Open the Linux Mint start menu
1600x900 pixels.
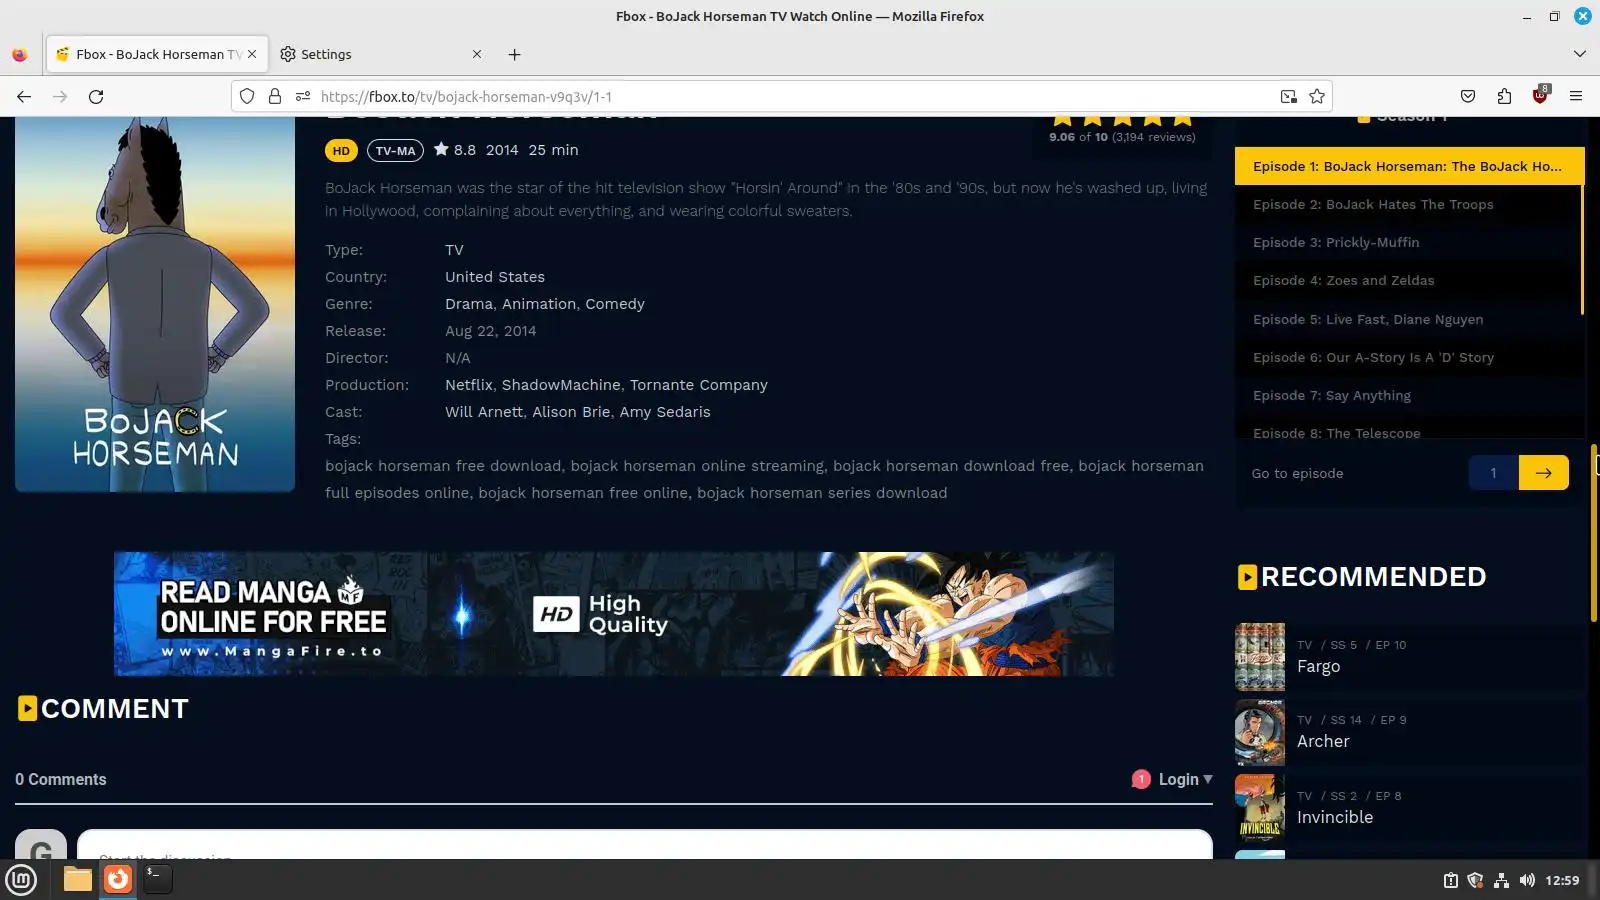[21, 880]
